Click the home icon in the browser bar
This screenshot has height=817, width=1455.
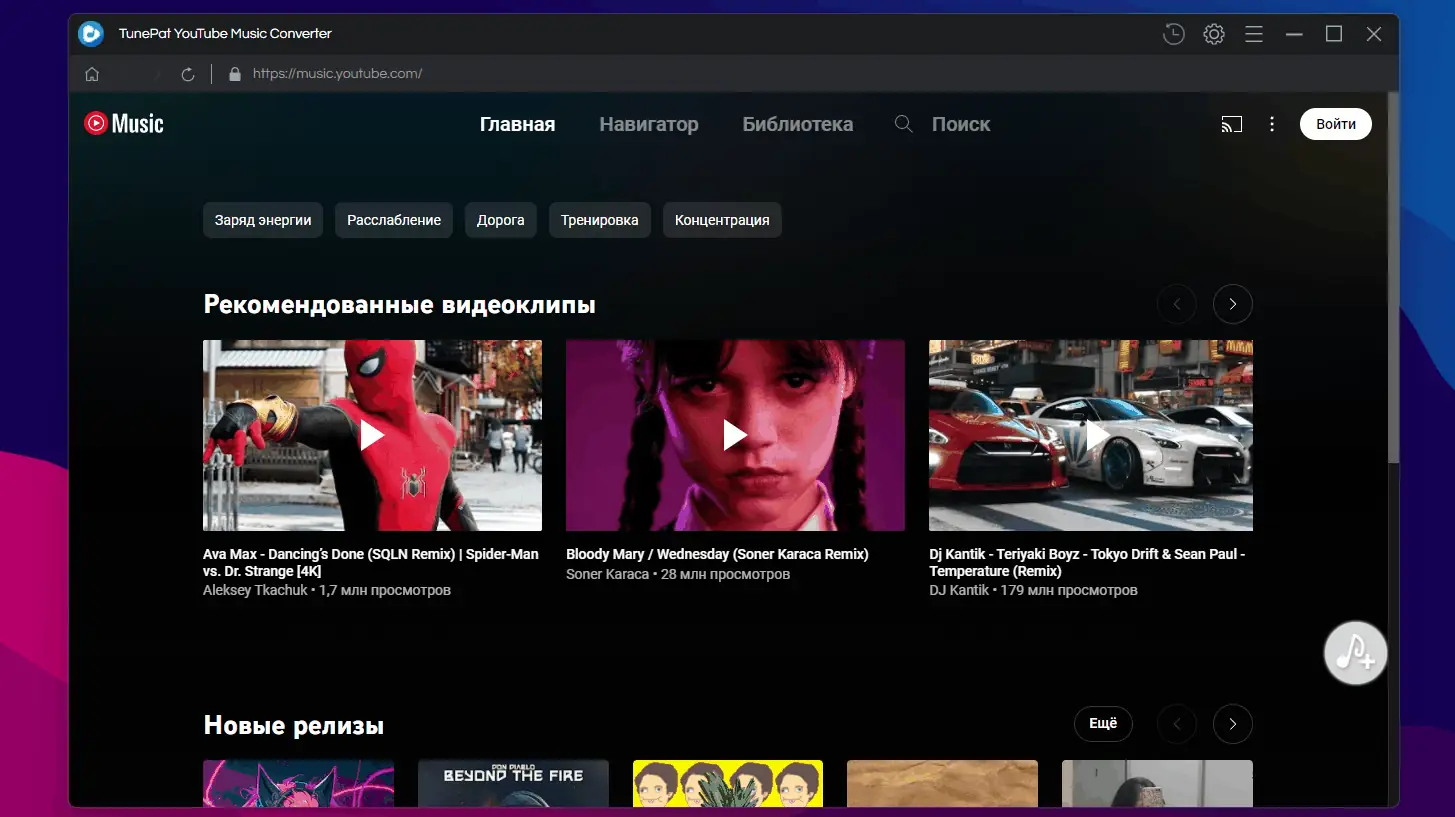pos(91,73)
